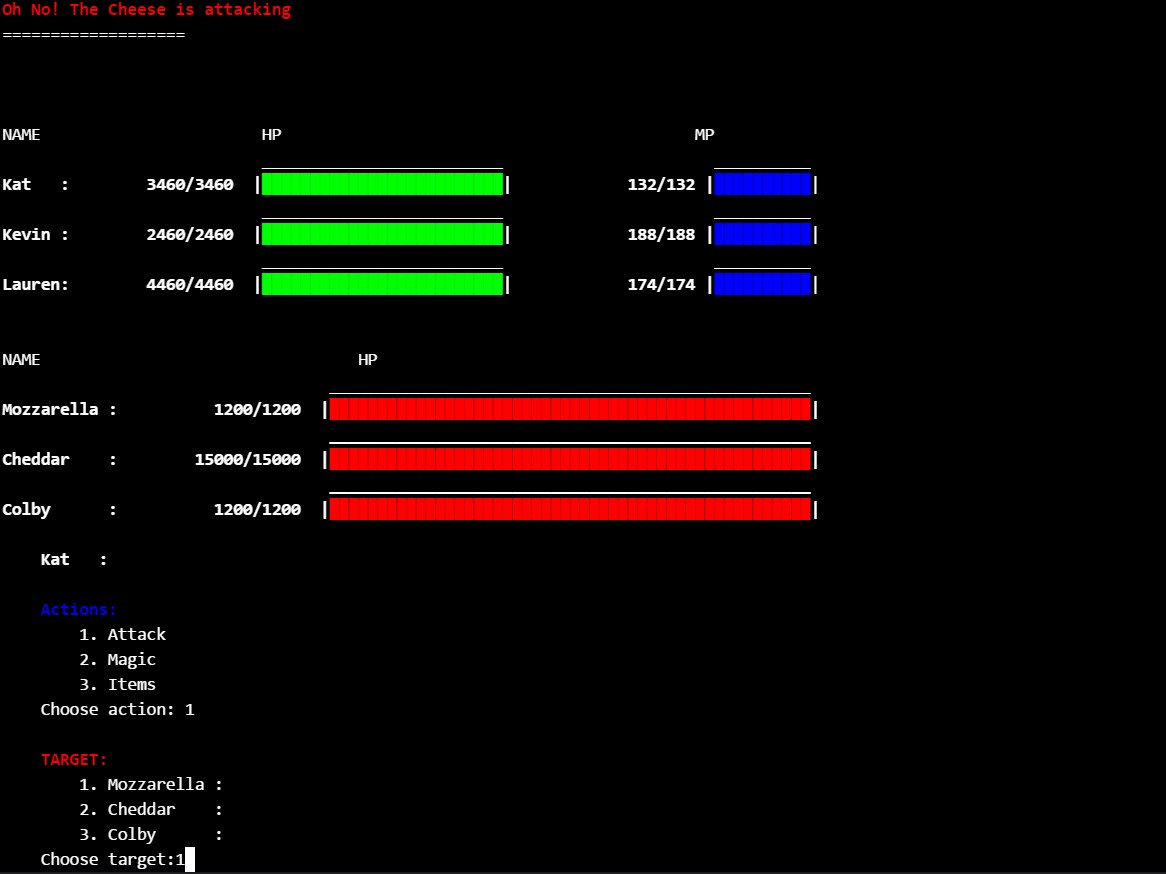Click the HP header above player bars
This screenshot has width=1166, height=874.
pyautogui.click(x=271, y=135)
